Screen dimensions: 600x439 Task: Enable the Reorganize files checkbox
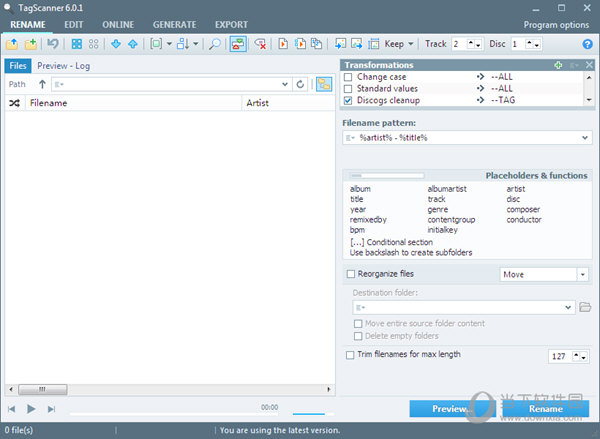[351, 274]
